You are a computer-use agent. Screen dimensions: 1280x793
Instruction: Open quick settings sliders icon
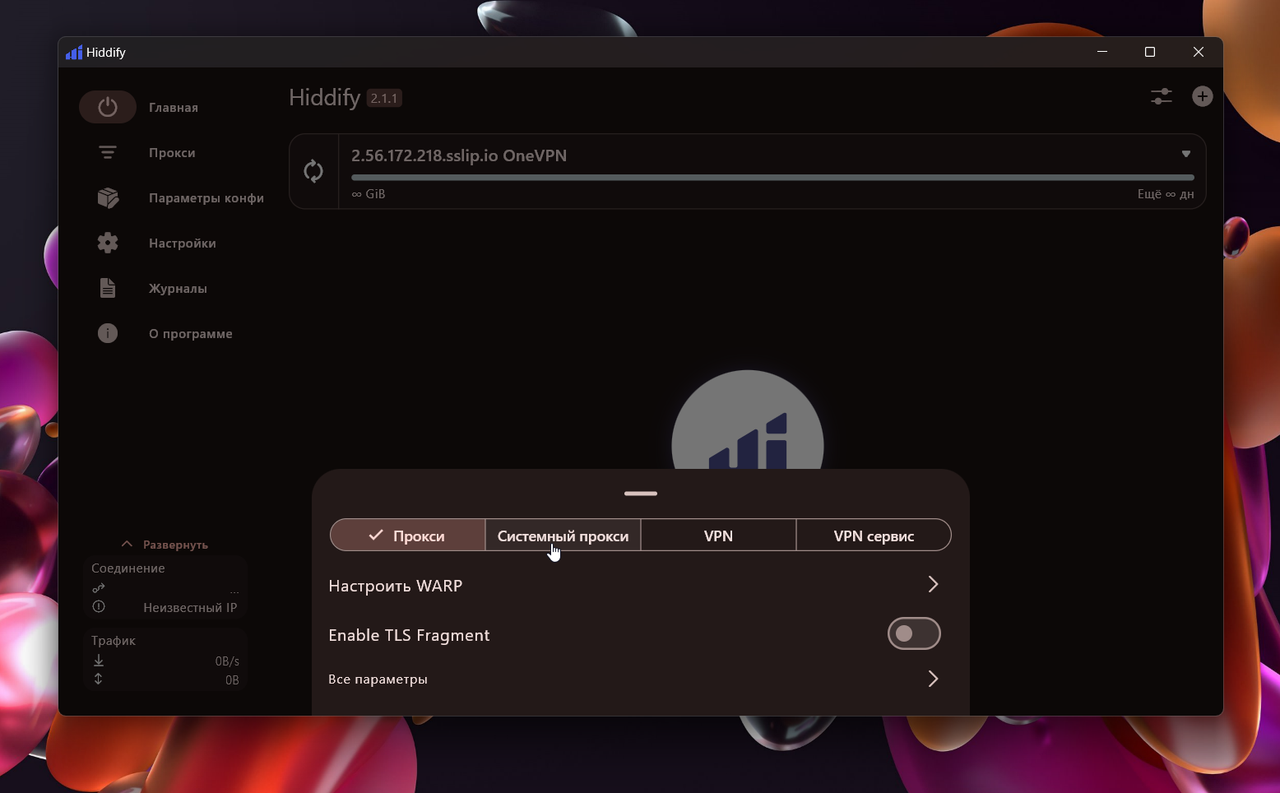point(1161,97)
